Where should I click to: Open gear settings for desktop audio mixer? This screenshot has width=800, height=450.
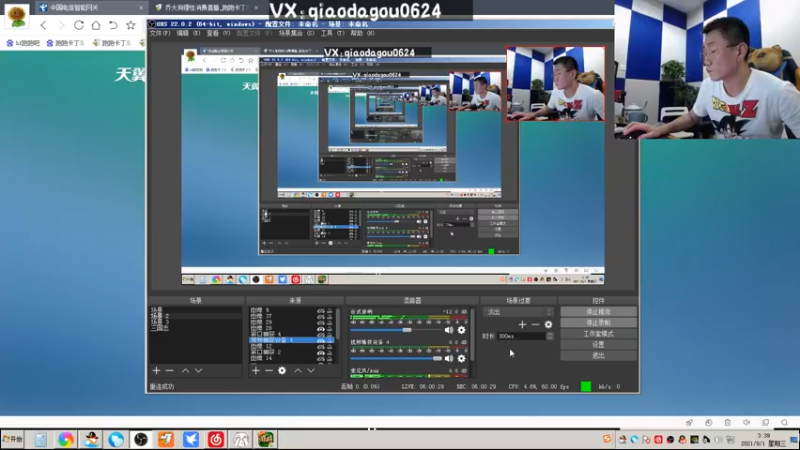tap(461, 330)
